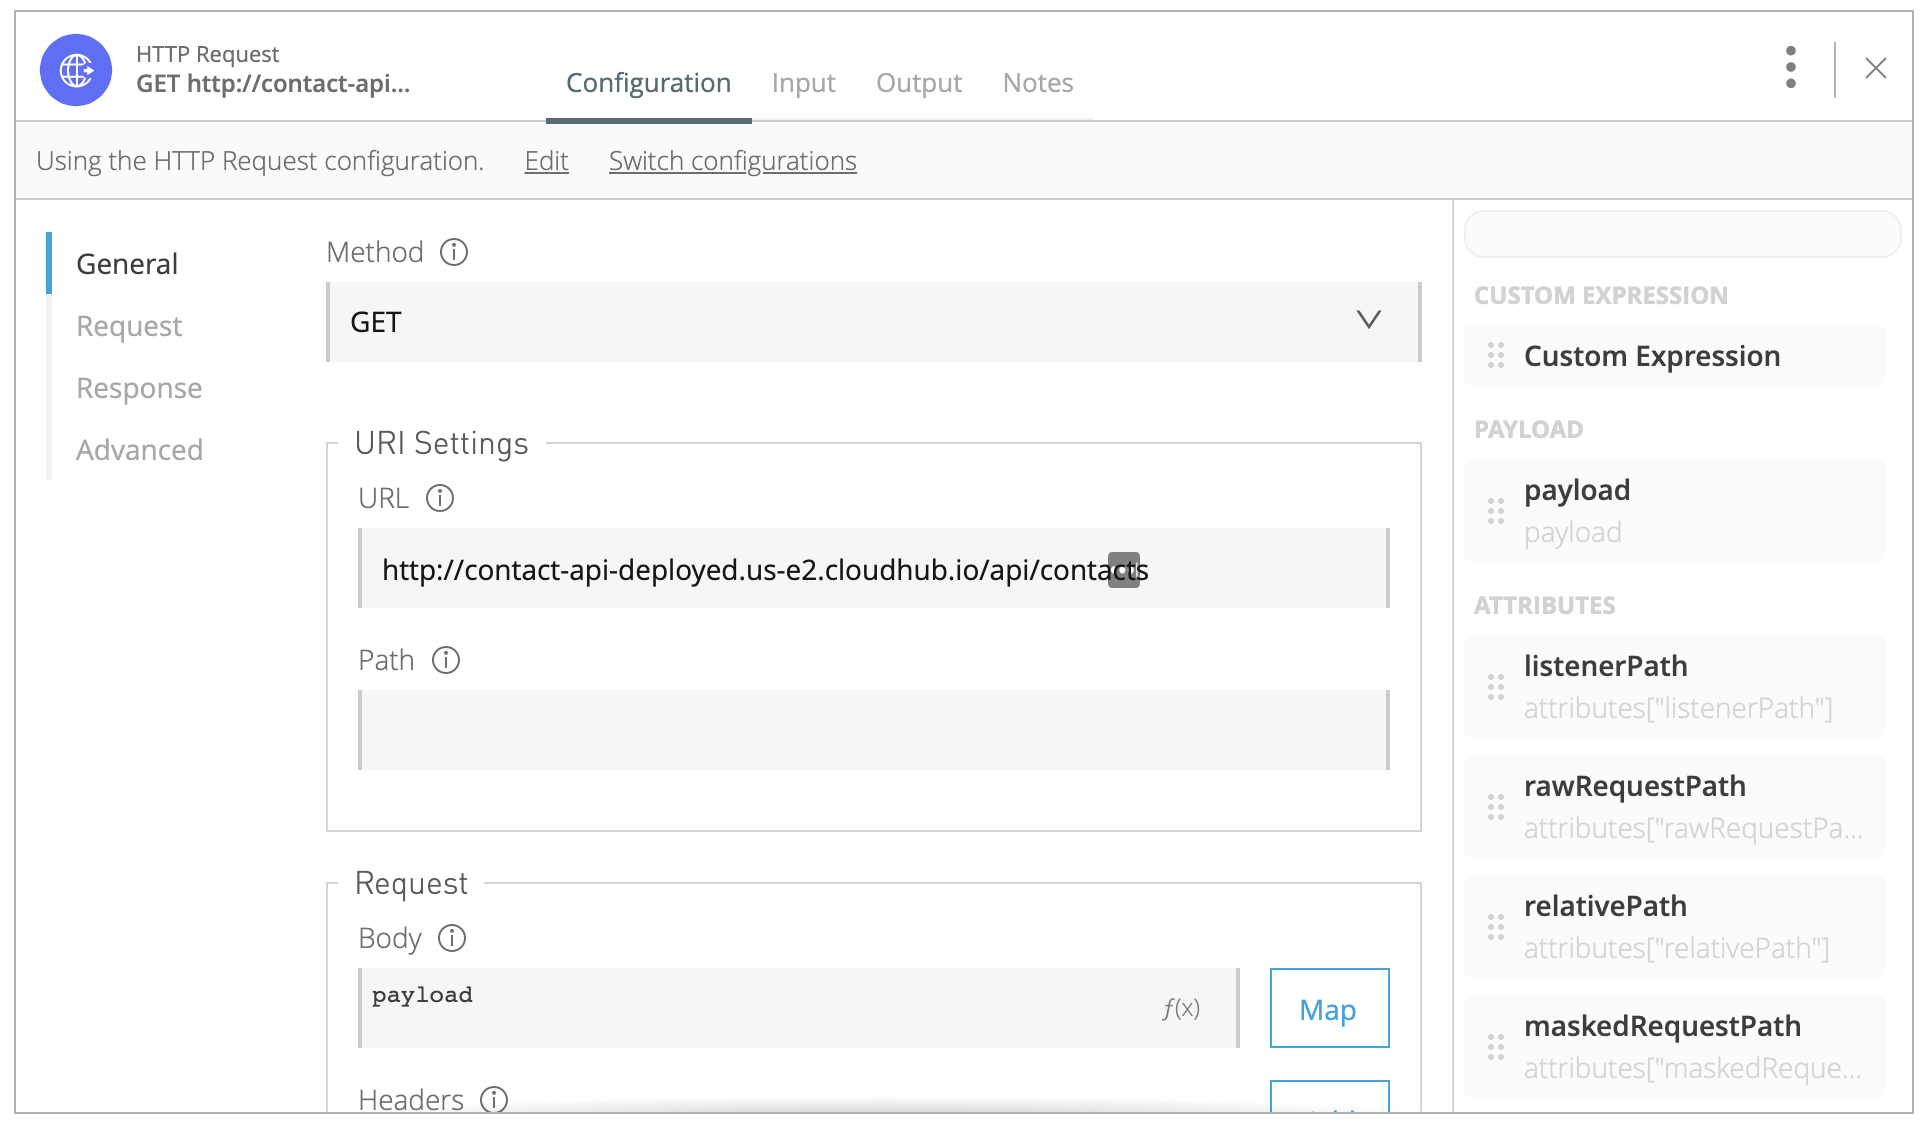Show info for the Headers field
Viewport: 1922px width, 1132px height.
coord(494,1100)
